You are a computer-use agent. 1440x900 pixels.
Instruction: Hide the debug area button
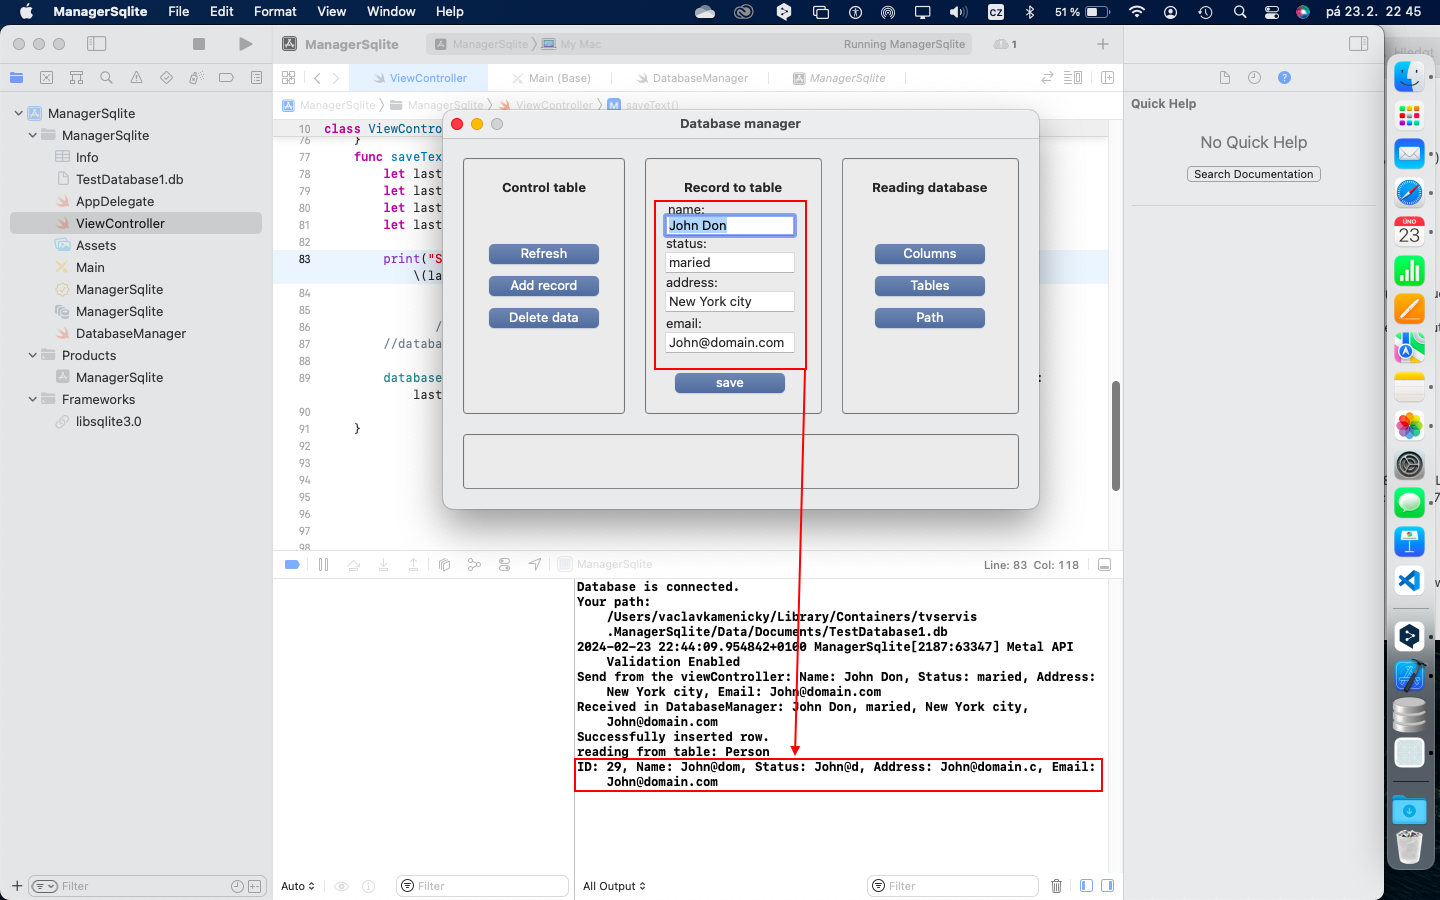[1105, 565]
